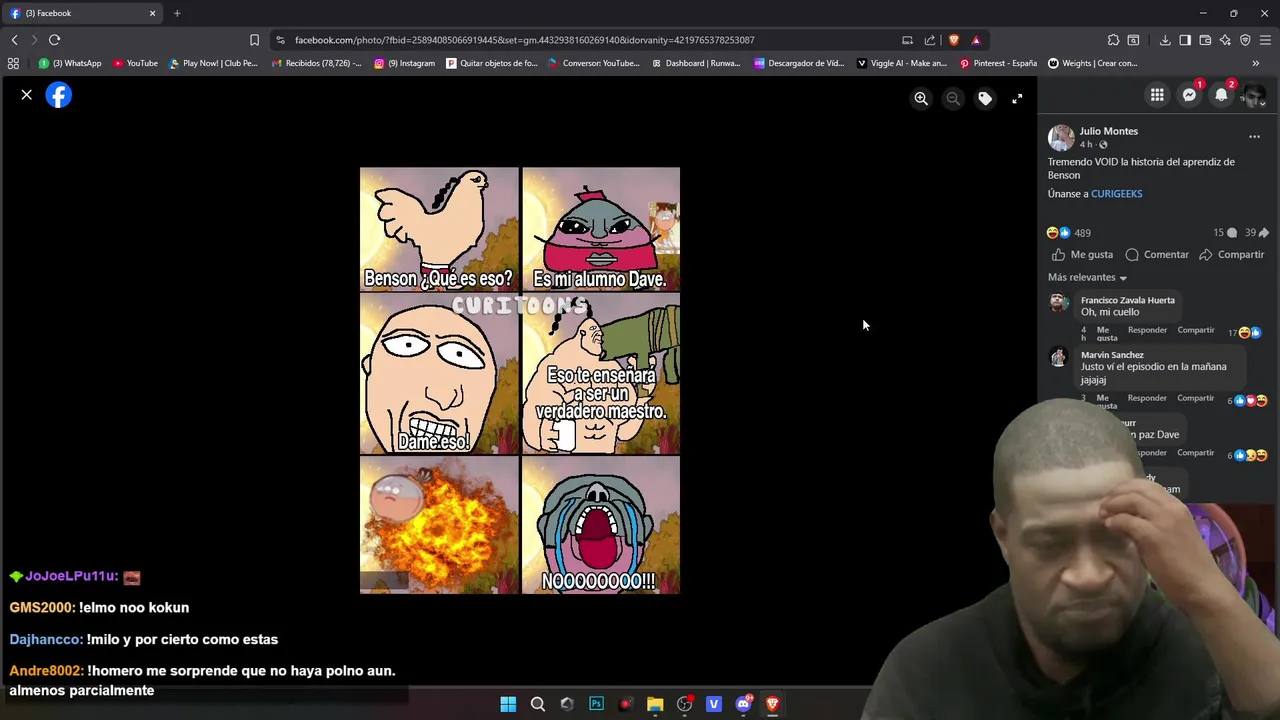The height and width of the screenshot is (720, 1280).
Task: Open post options three-dot menu
Action: 1254,136
